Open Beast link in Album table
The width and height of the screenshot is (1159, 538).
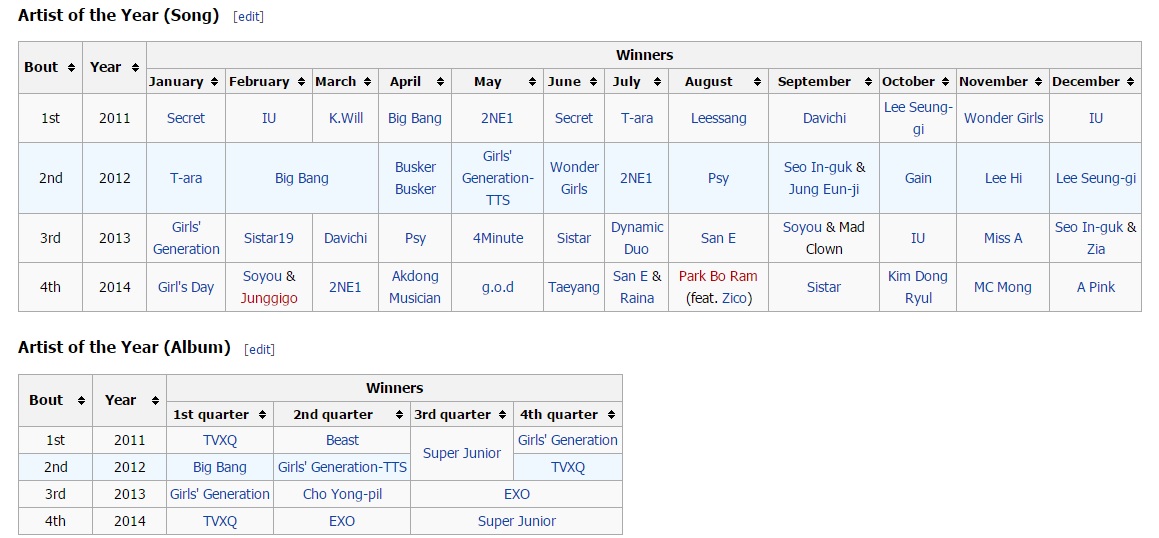click(x=342, y=440)
